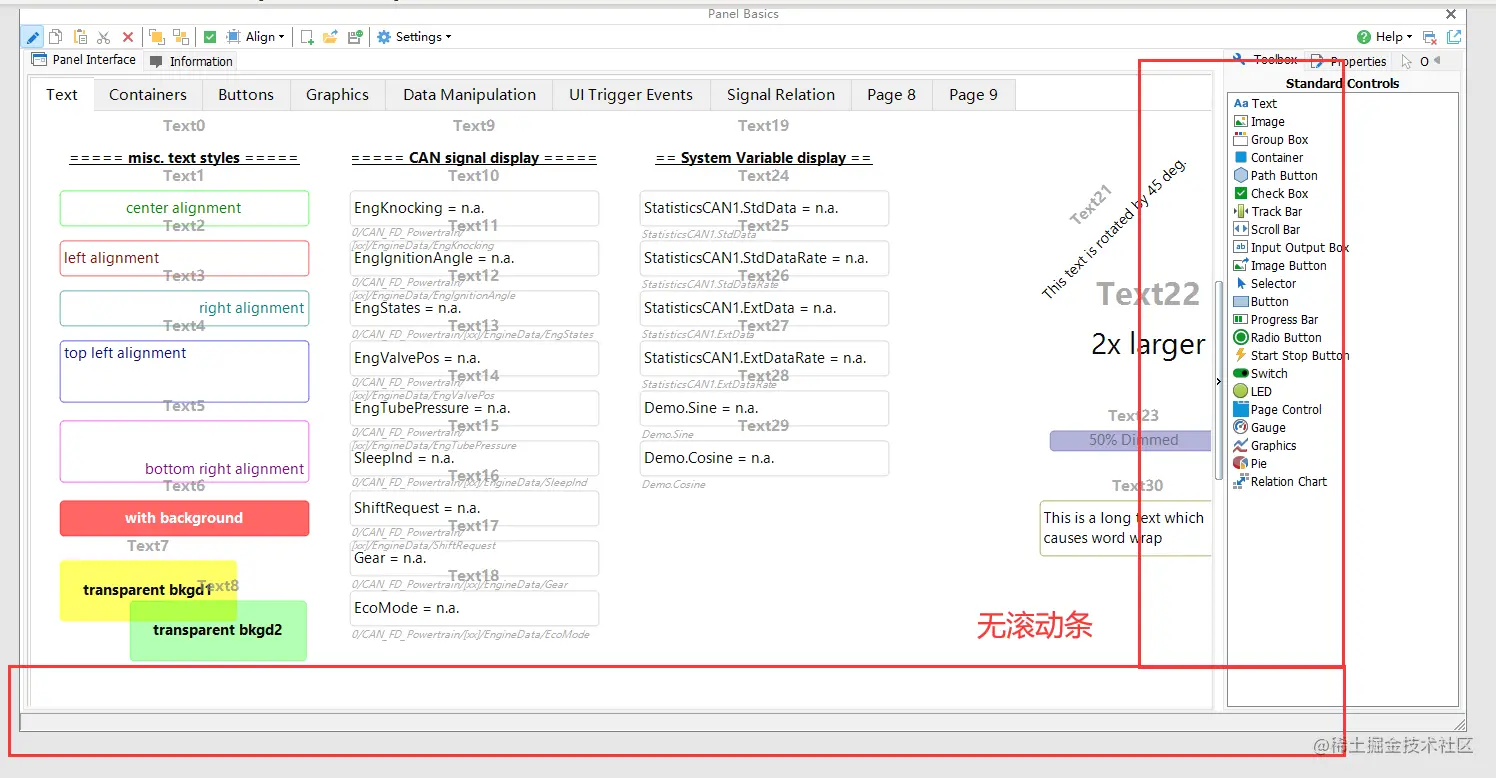Select the Page 9 tab
The image size is (1496, 778).
[973, 94]
